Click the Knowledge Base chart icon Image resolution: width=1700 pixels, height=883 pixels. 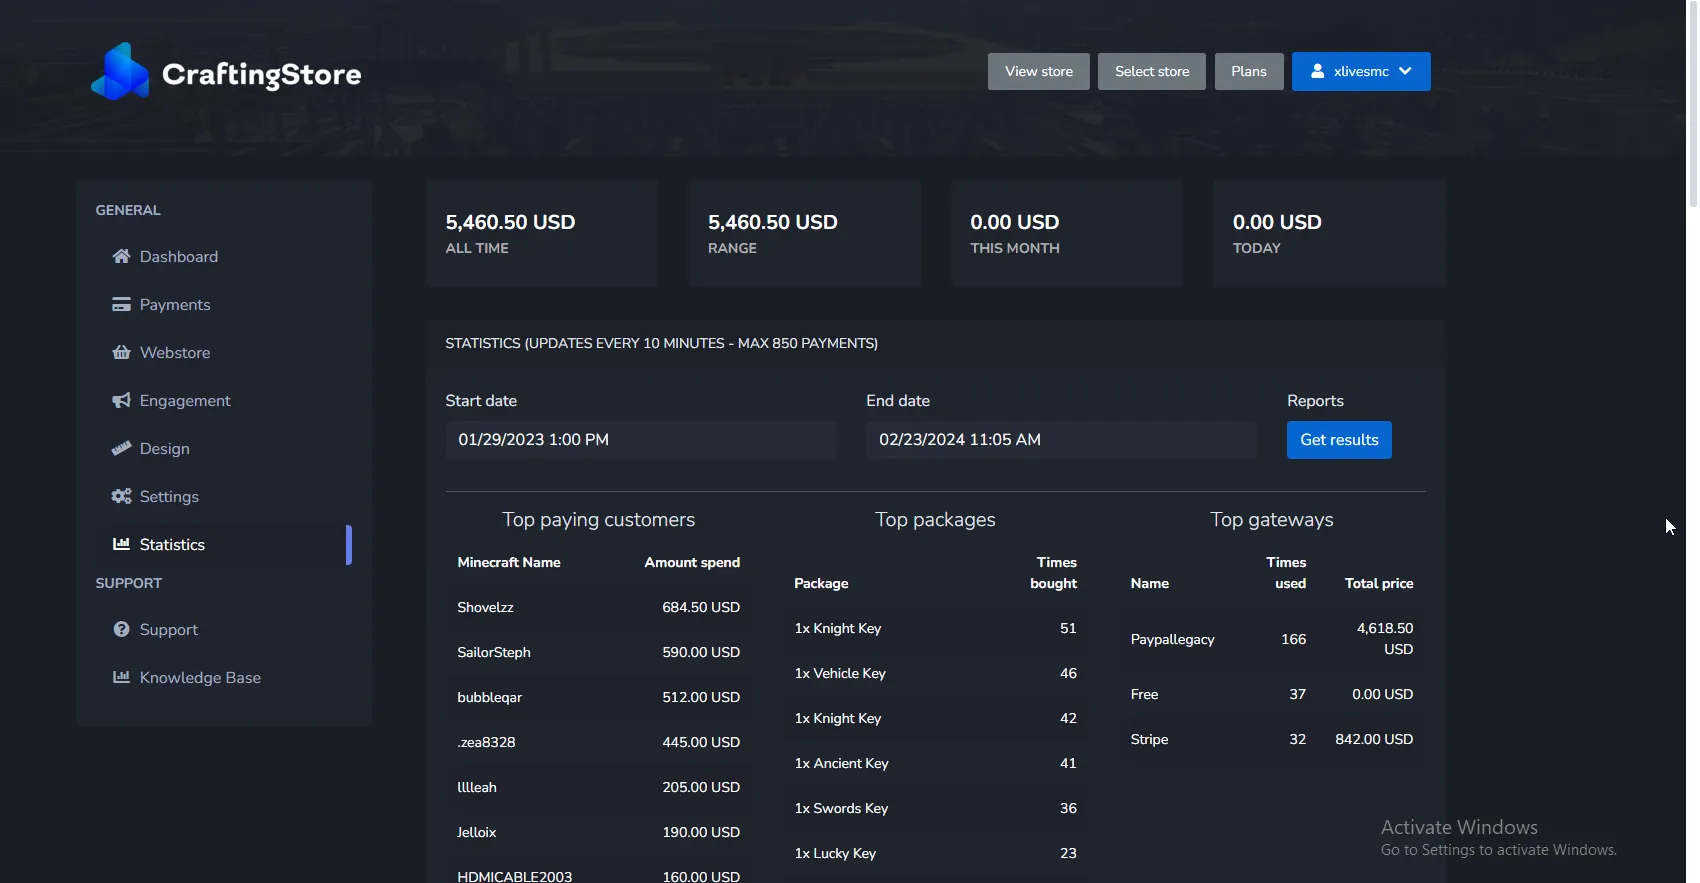coord(121,677)
